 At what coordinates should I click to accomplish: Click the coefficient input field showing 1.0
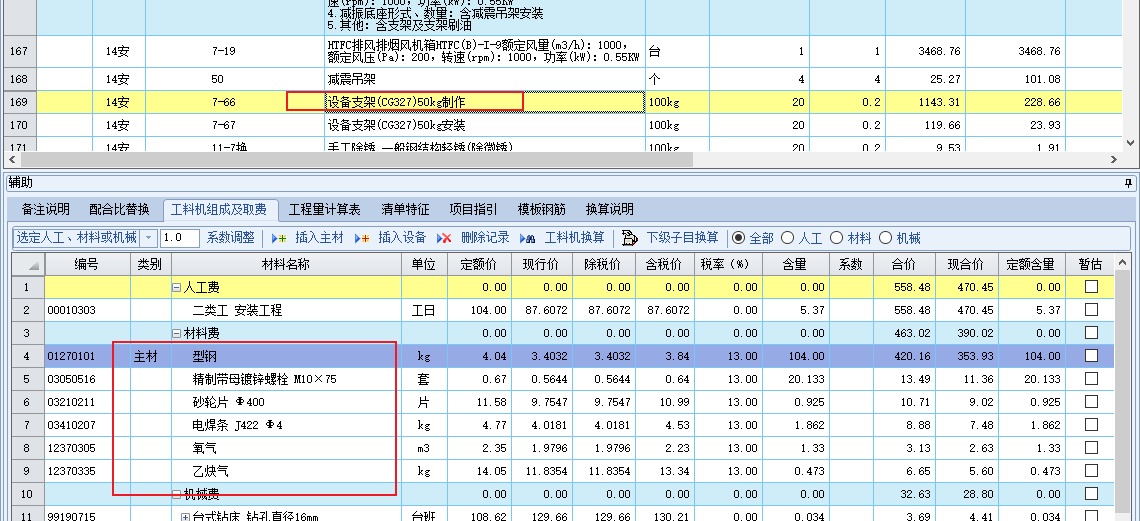tap(180, 238)
